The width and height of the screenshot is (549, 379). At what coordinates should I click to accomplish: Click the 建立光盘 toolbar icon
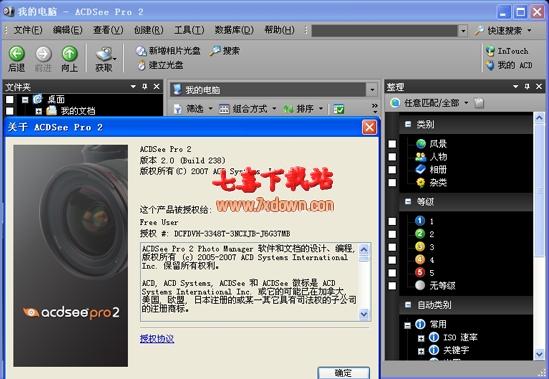[141, 65]
